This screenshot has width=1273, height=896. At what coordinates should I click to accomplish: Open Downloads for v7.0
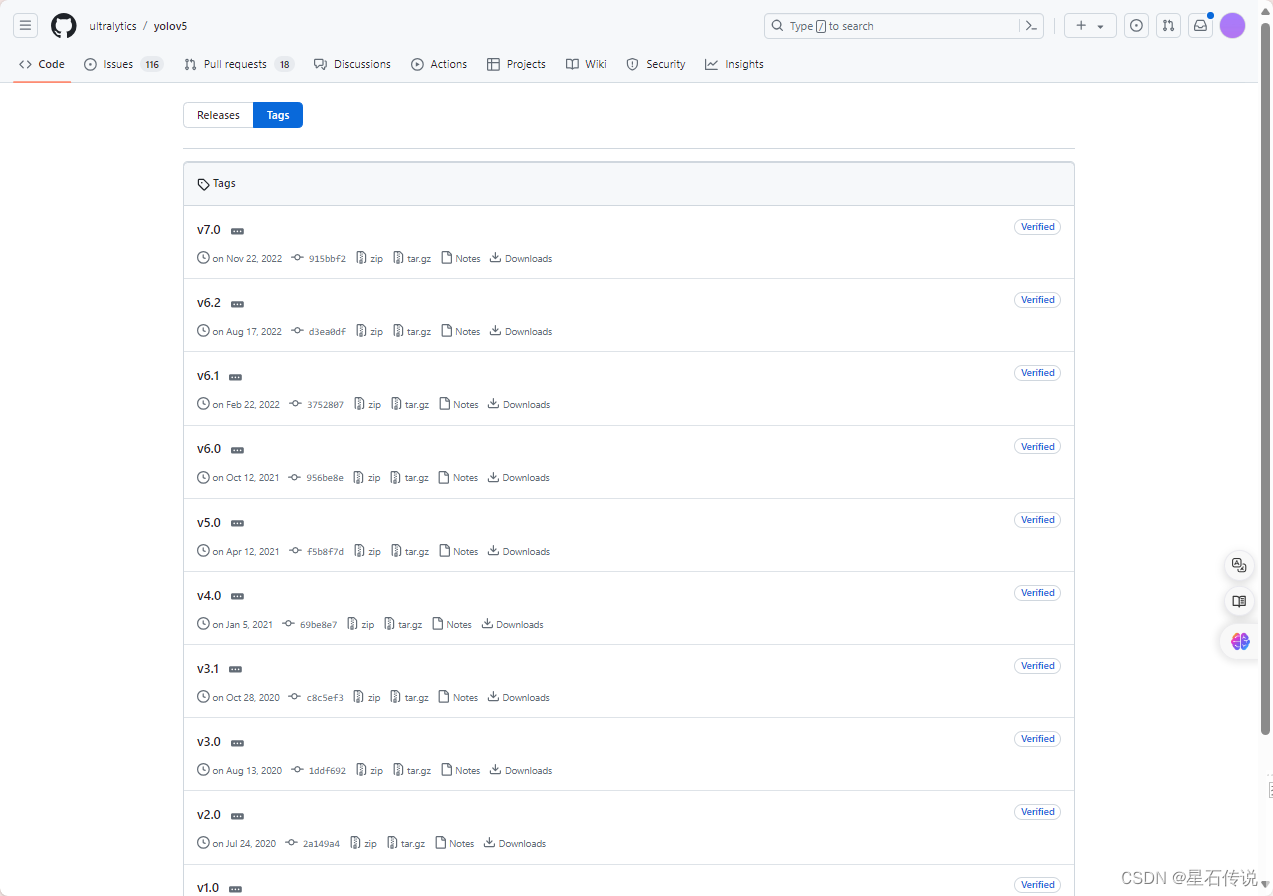[521, 258]
